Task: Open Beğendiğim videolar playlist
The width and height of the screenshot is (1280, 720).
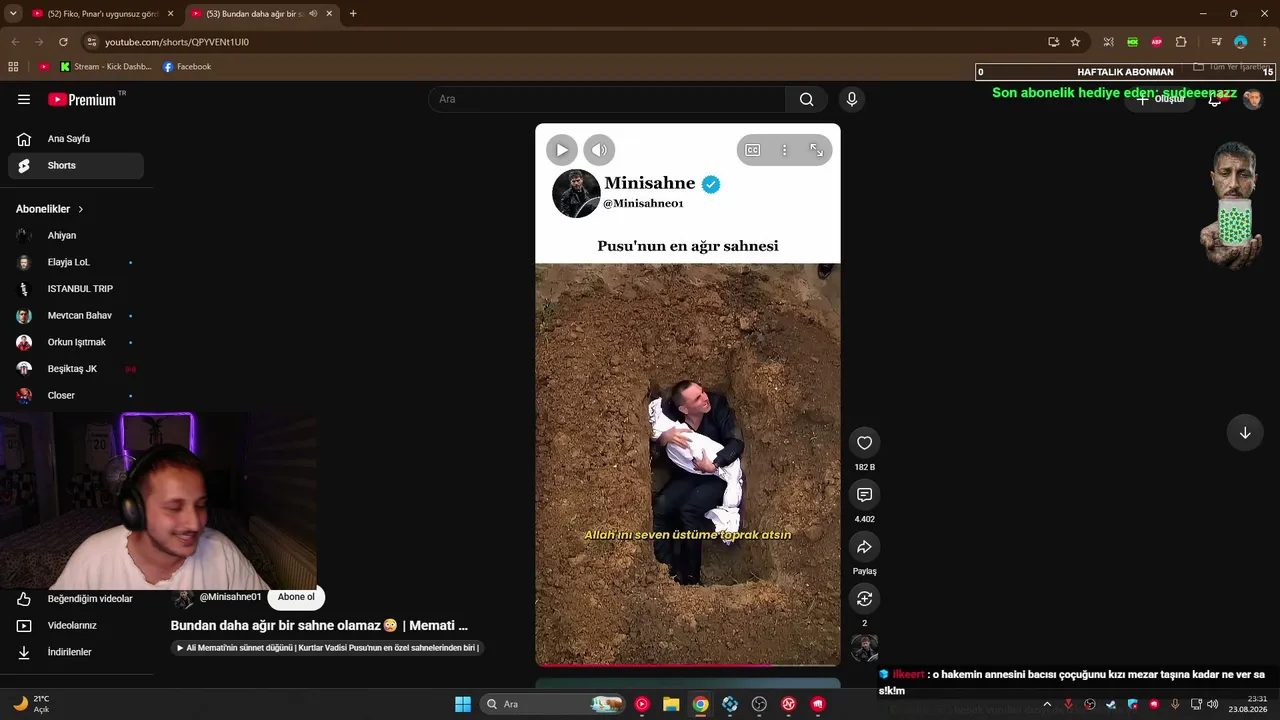Action: point(76,599)
